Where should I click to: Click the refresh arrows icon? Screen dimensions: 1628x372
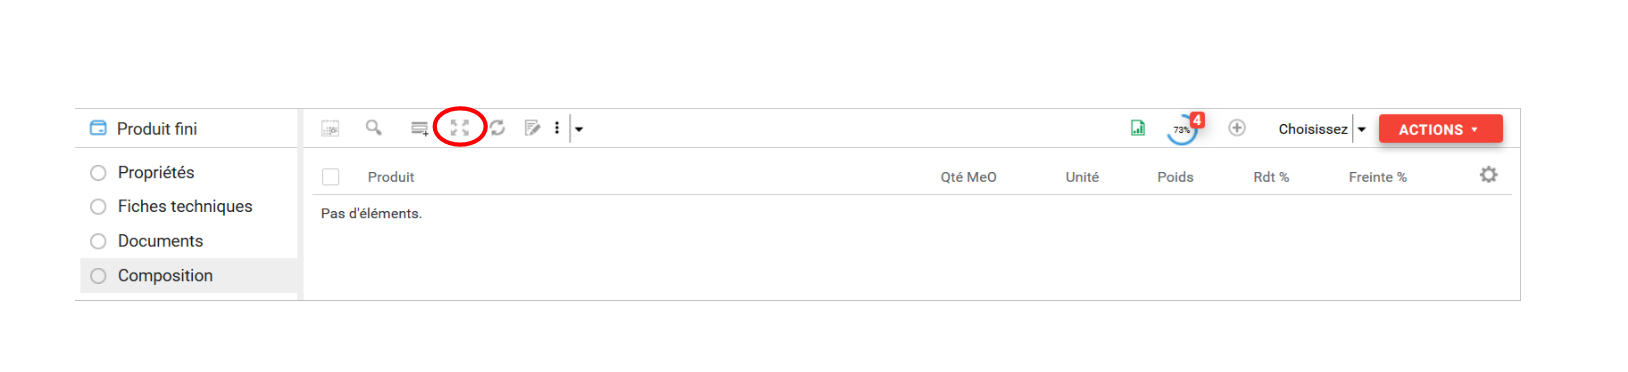pos(497,128)
